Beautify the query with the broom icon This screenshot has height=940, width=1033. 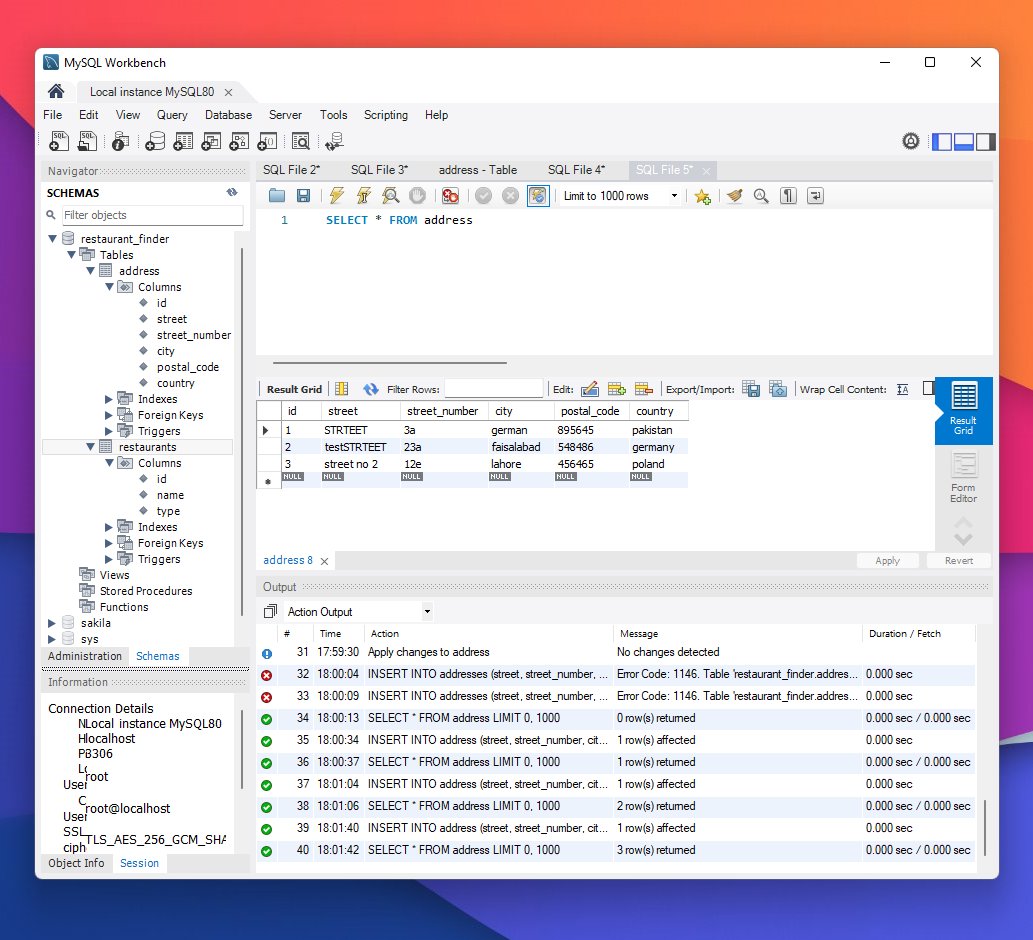(734, 196)
